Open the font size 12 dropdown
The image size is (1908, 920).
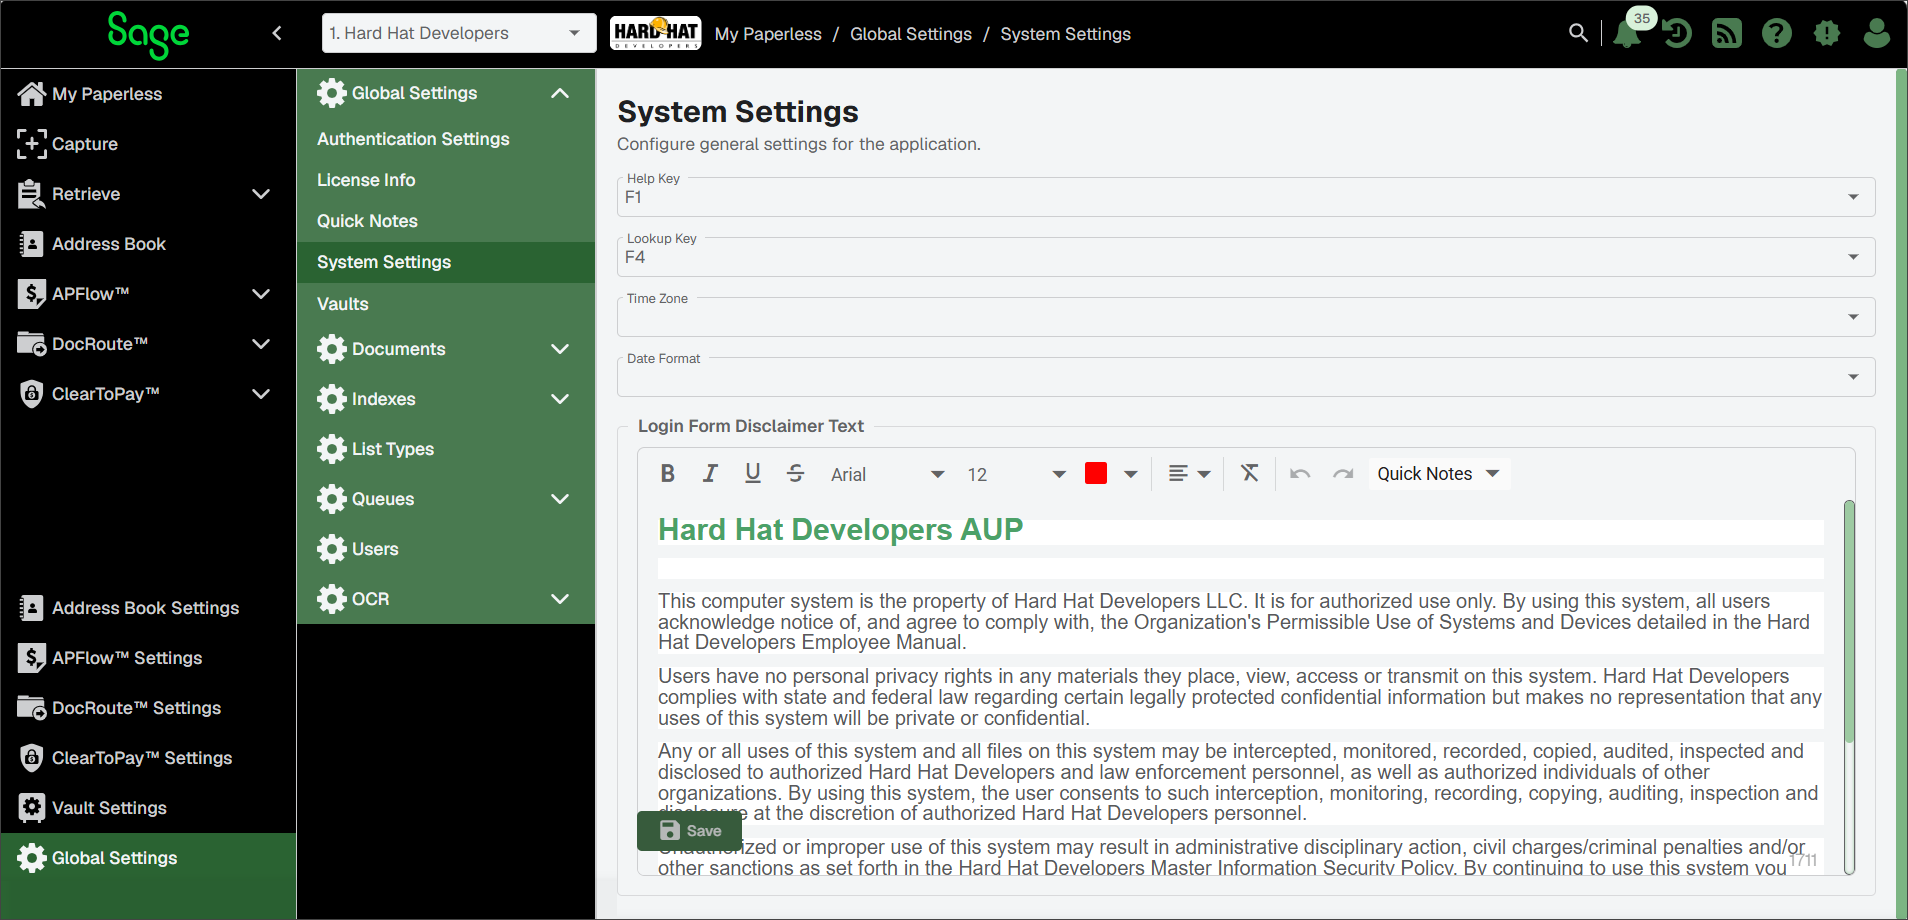[x=1016, y=474]
